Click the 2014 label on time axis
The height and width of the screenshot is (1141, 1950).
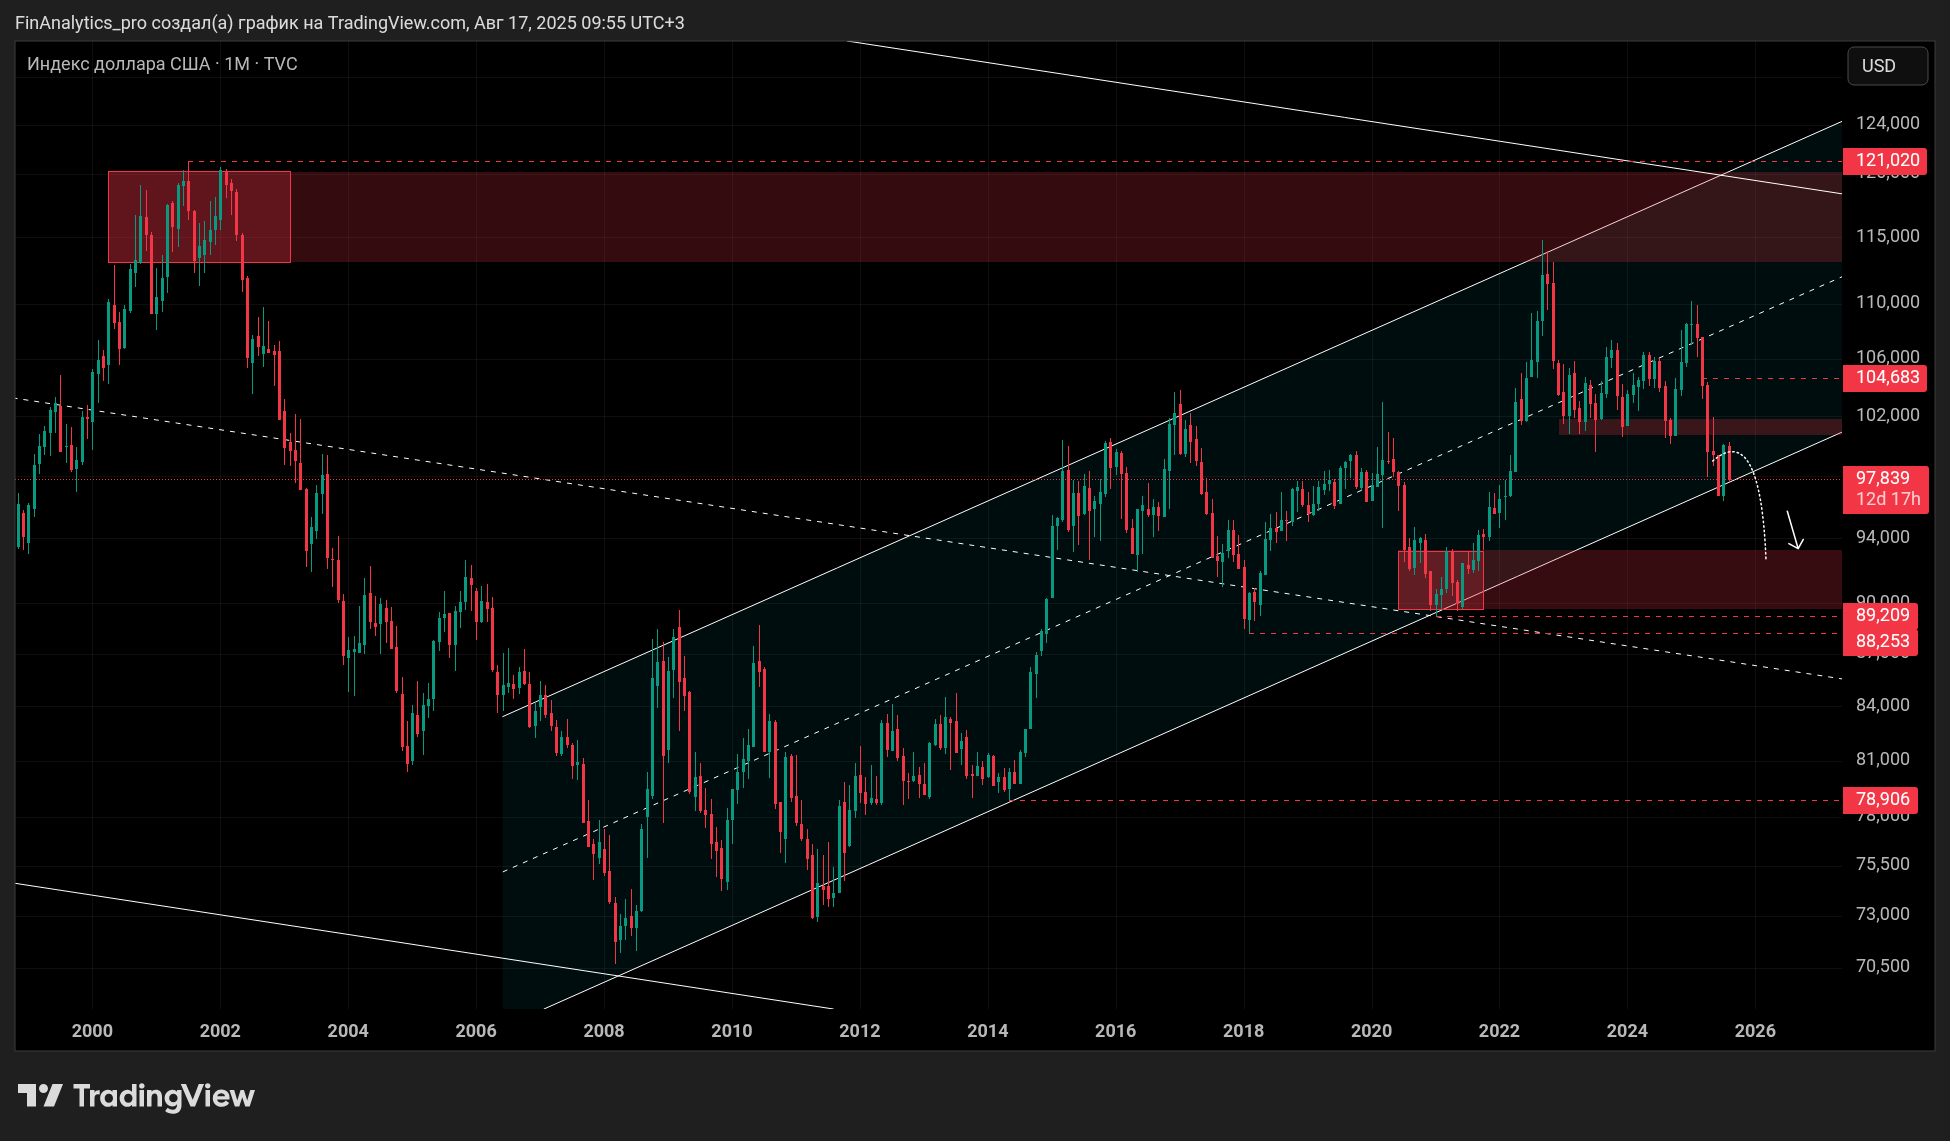[x=988, y=1031]
